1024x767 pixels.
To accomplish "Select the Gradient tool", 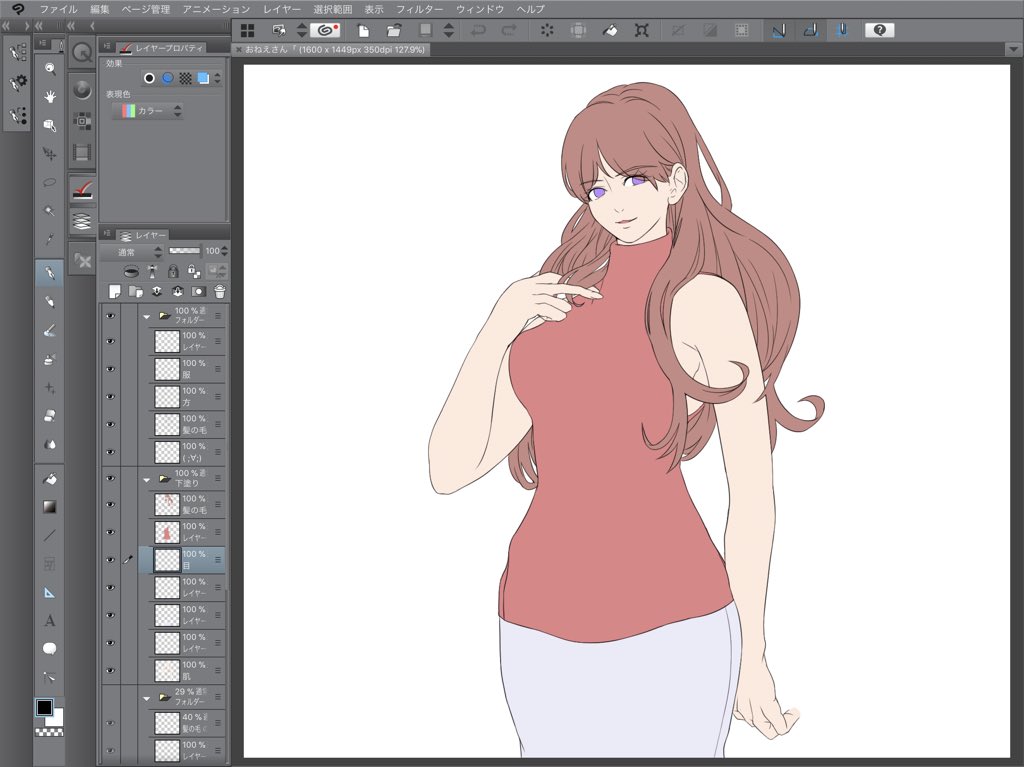I will point(50,506).
